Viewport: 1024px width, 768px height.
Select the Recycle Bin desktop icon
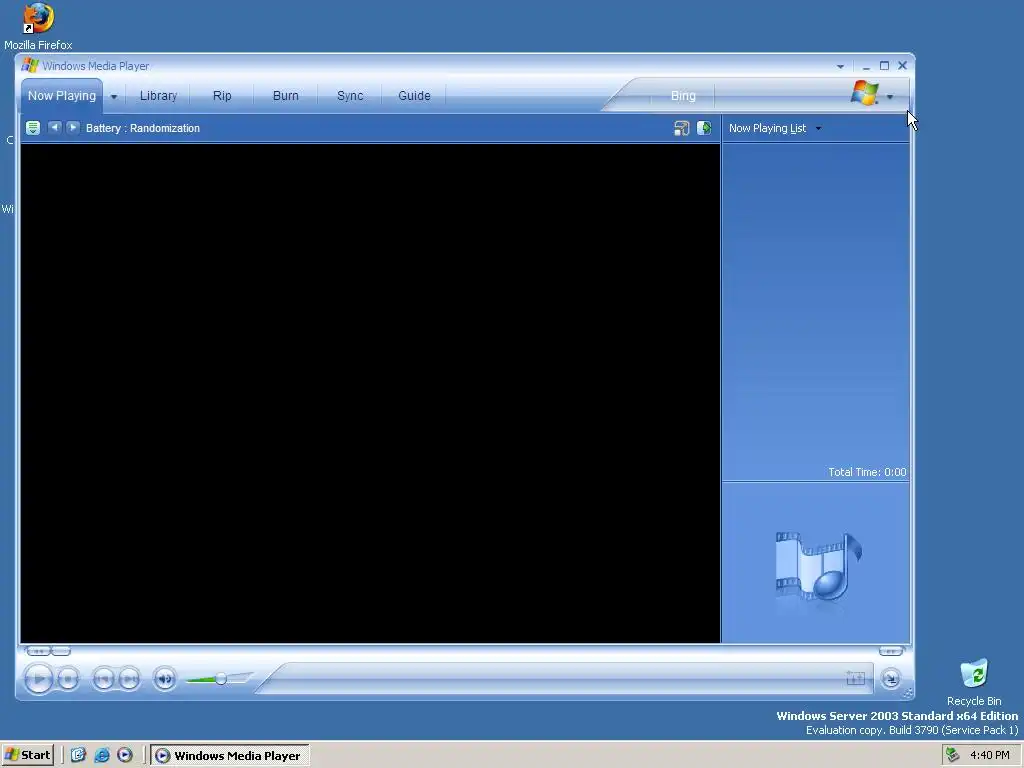[x=974, y=682]
